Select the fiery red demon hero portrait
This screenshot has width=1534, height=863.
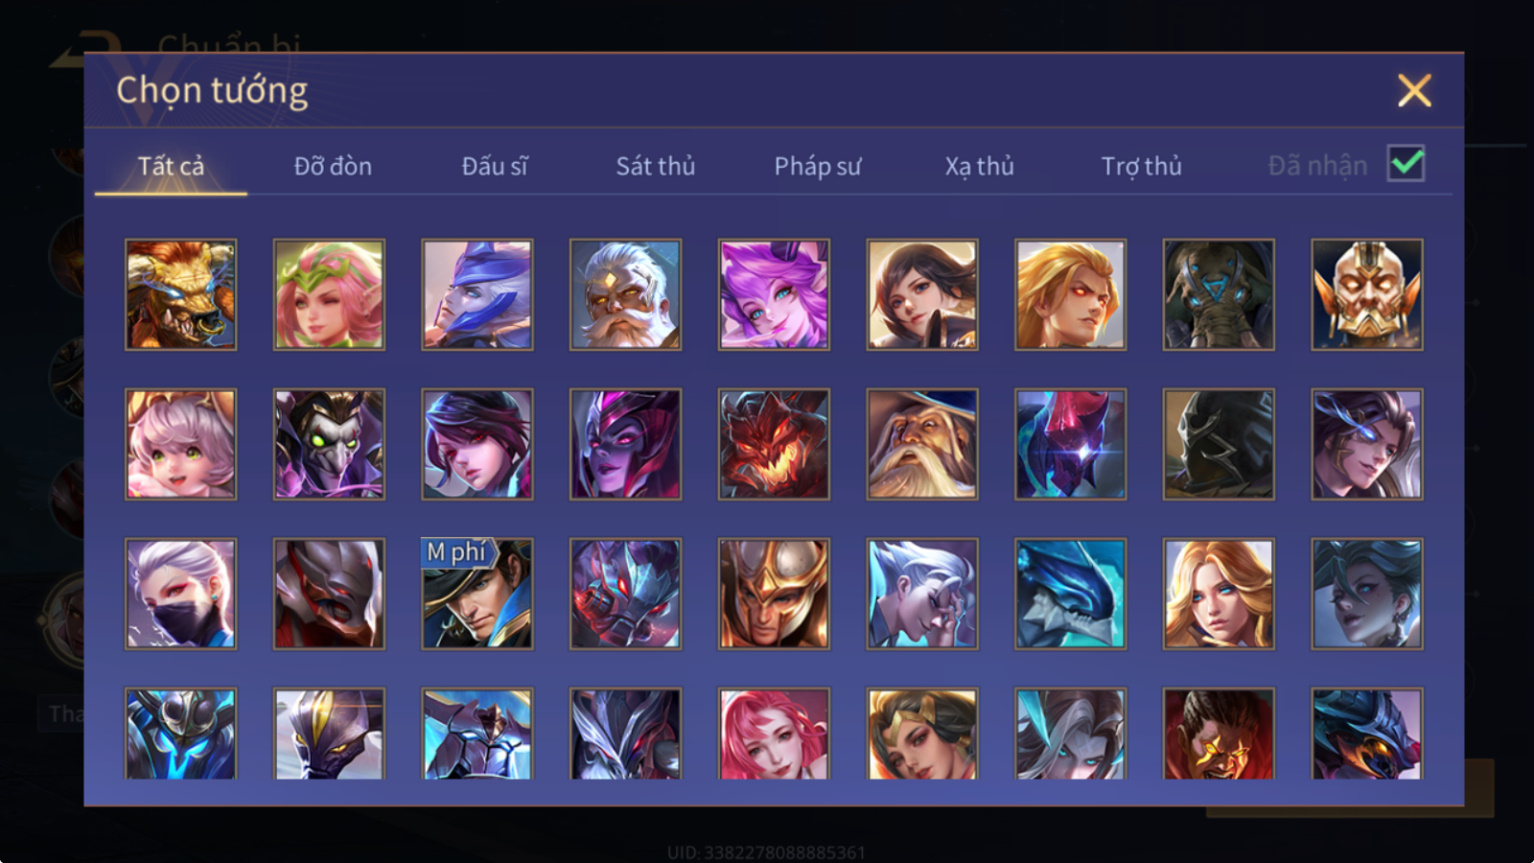[x=774, y=444]
